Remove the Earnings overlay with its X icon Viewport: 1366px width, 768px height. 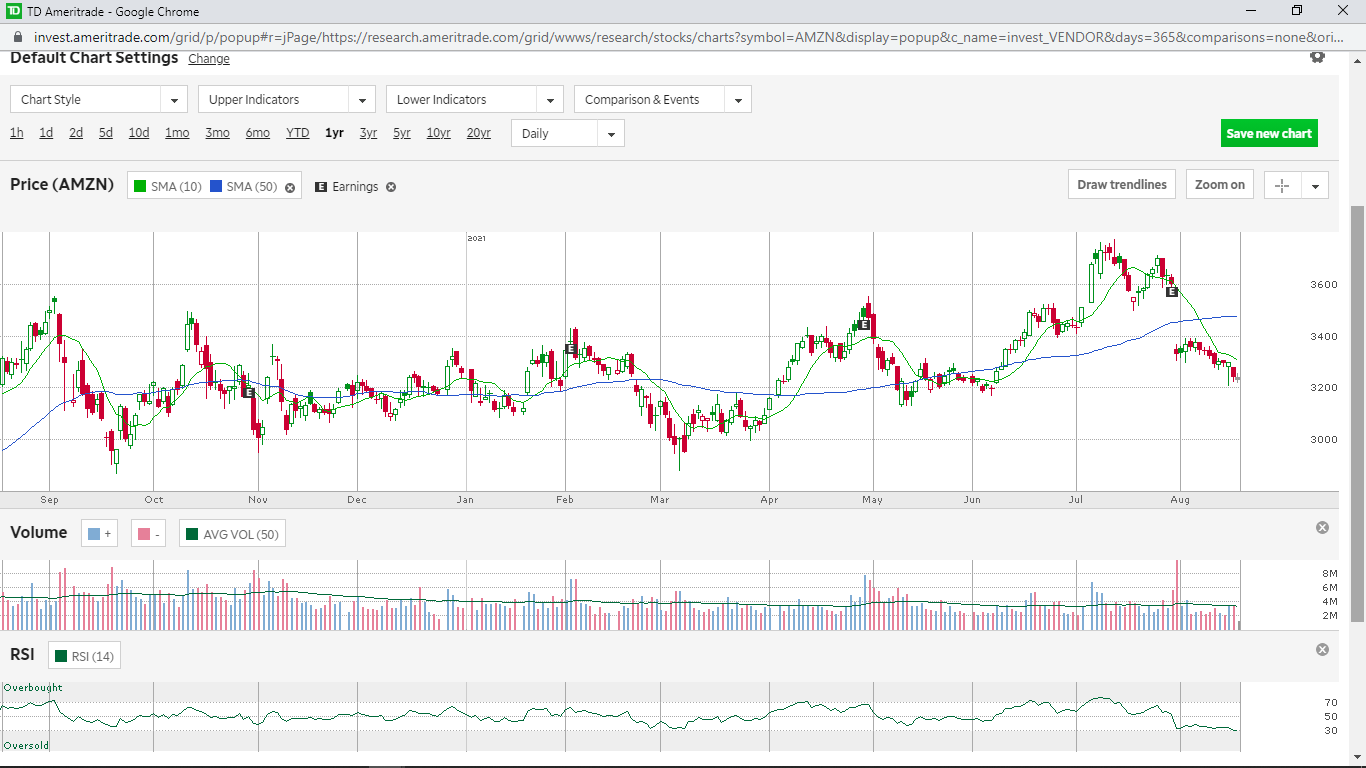391,187
